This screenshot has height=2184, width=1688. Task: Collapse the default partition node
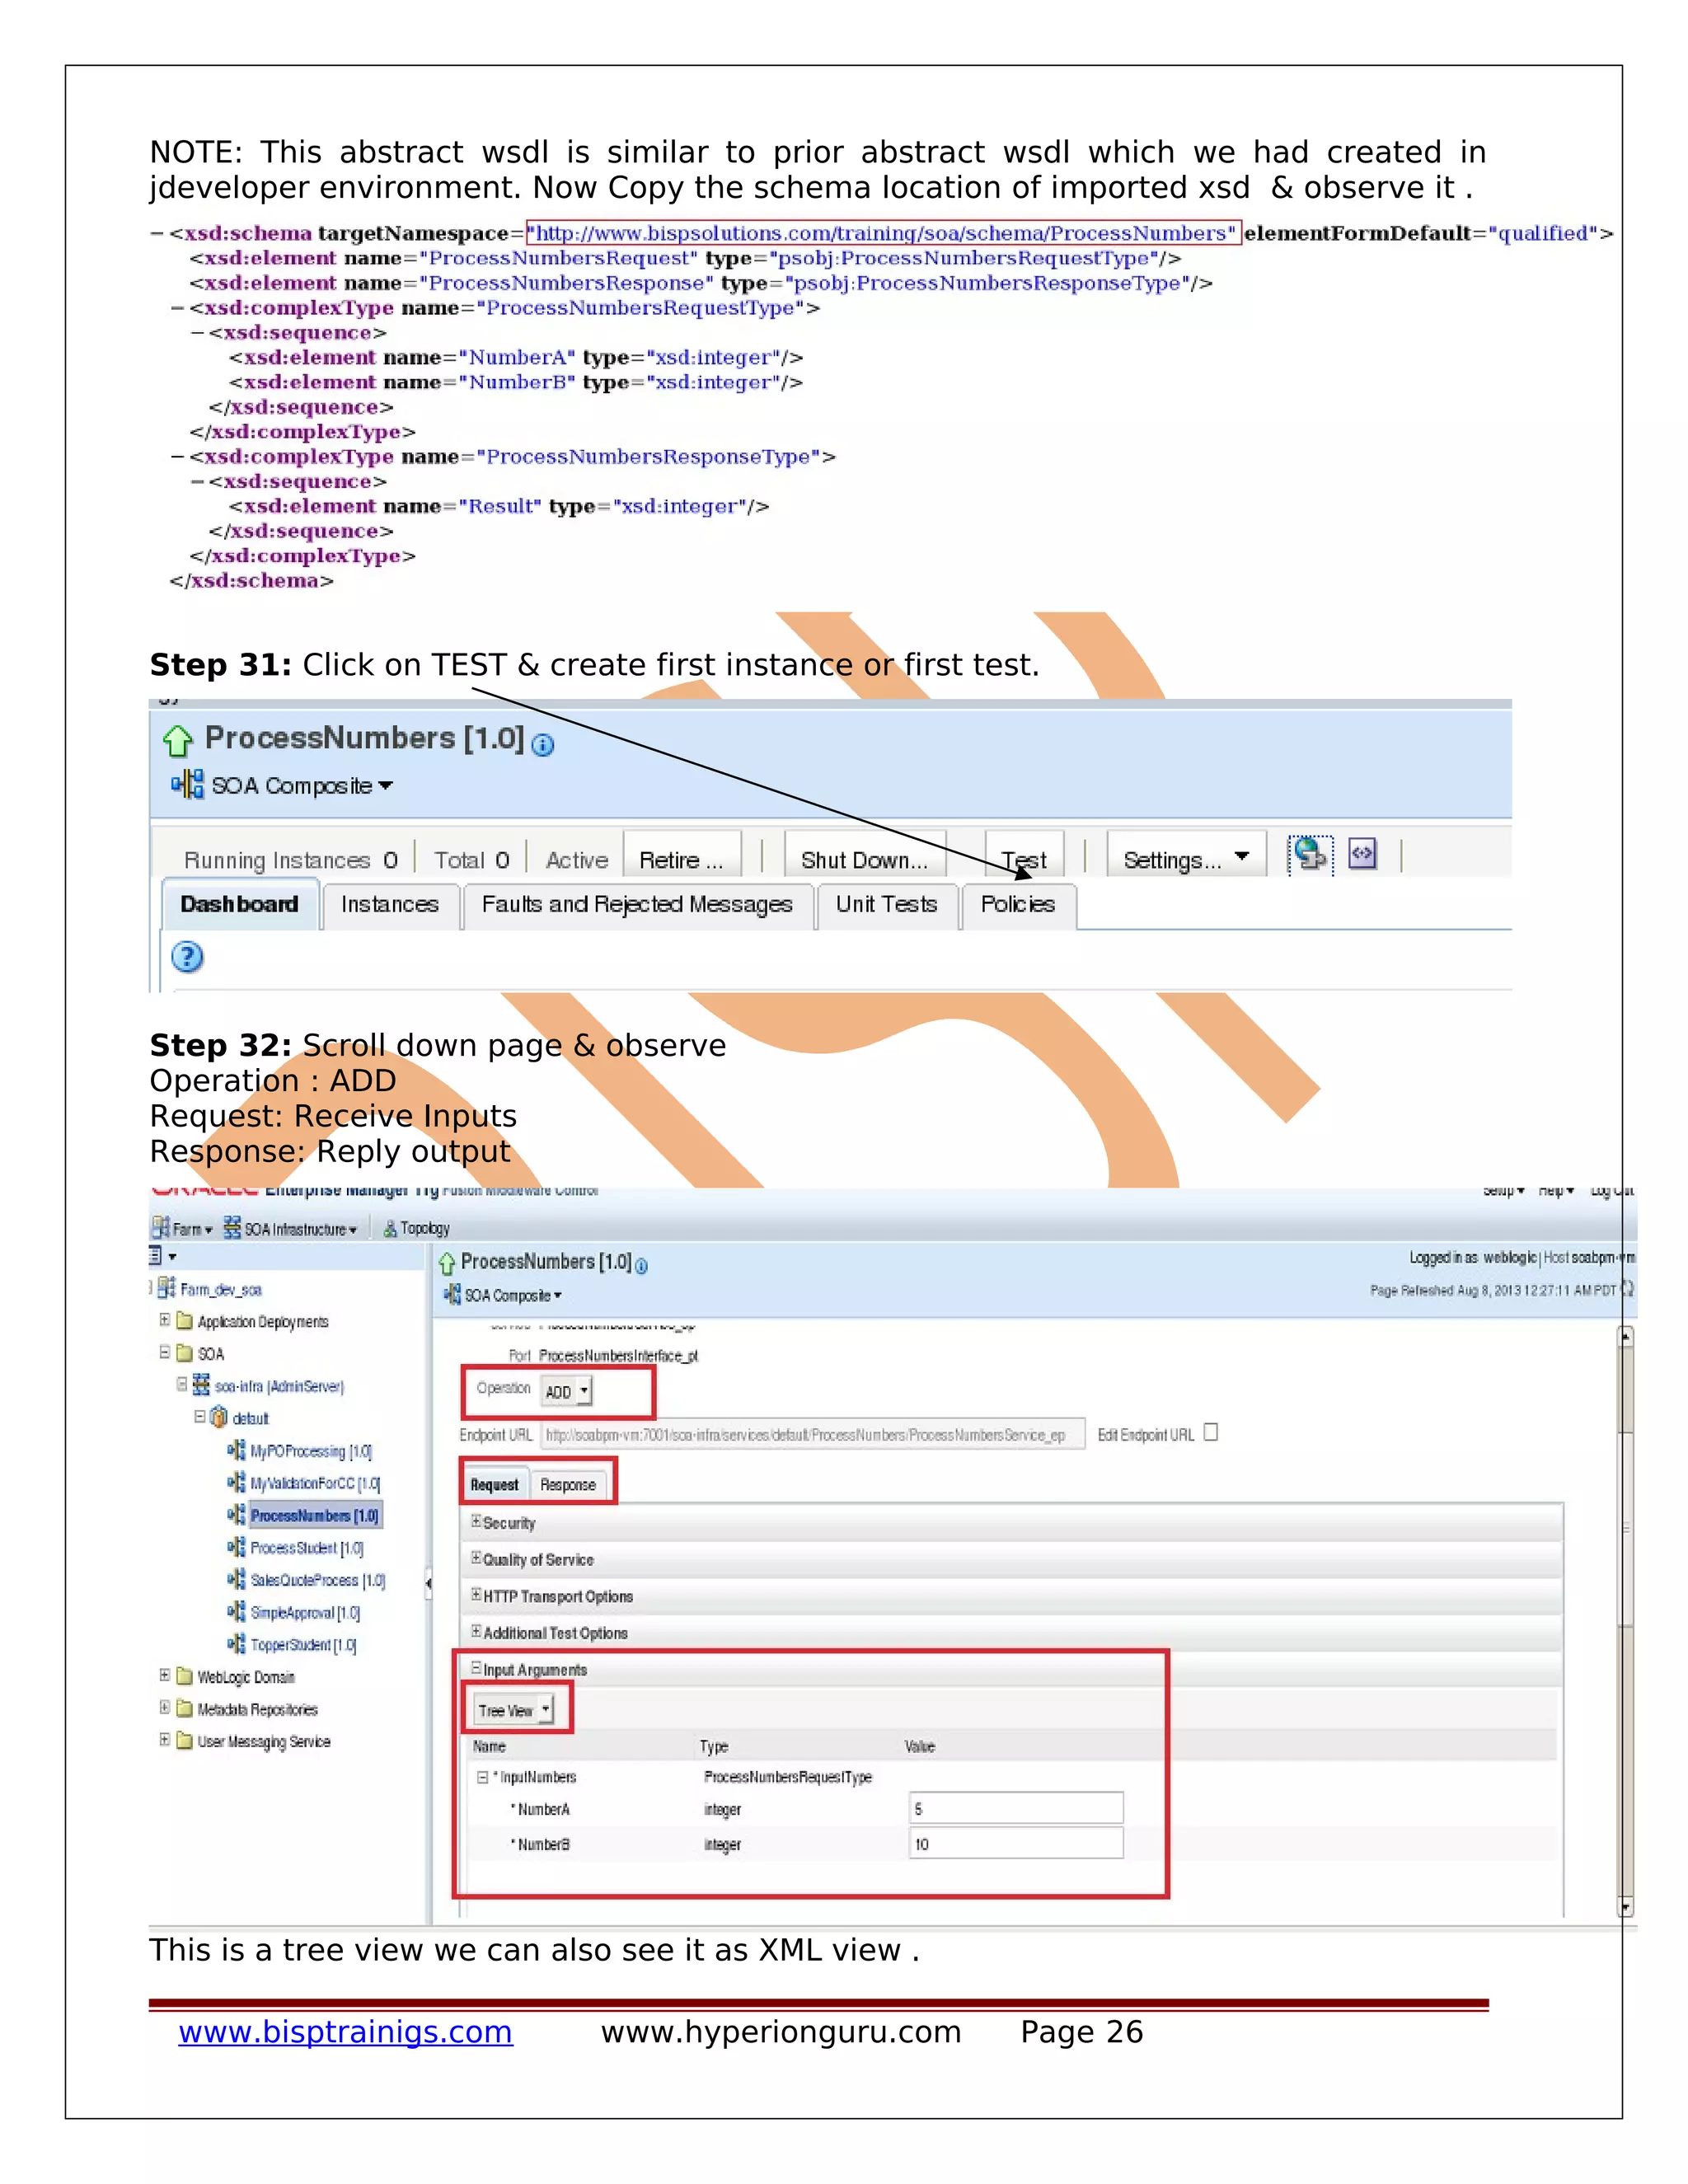pos(199,1416)
